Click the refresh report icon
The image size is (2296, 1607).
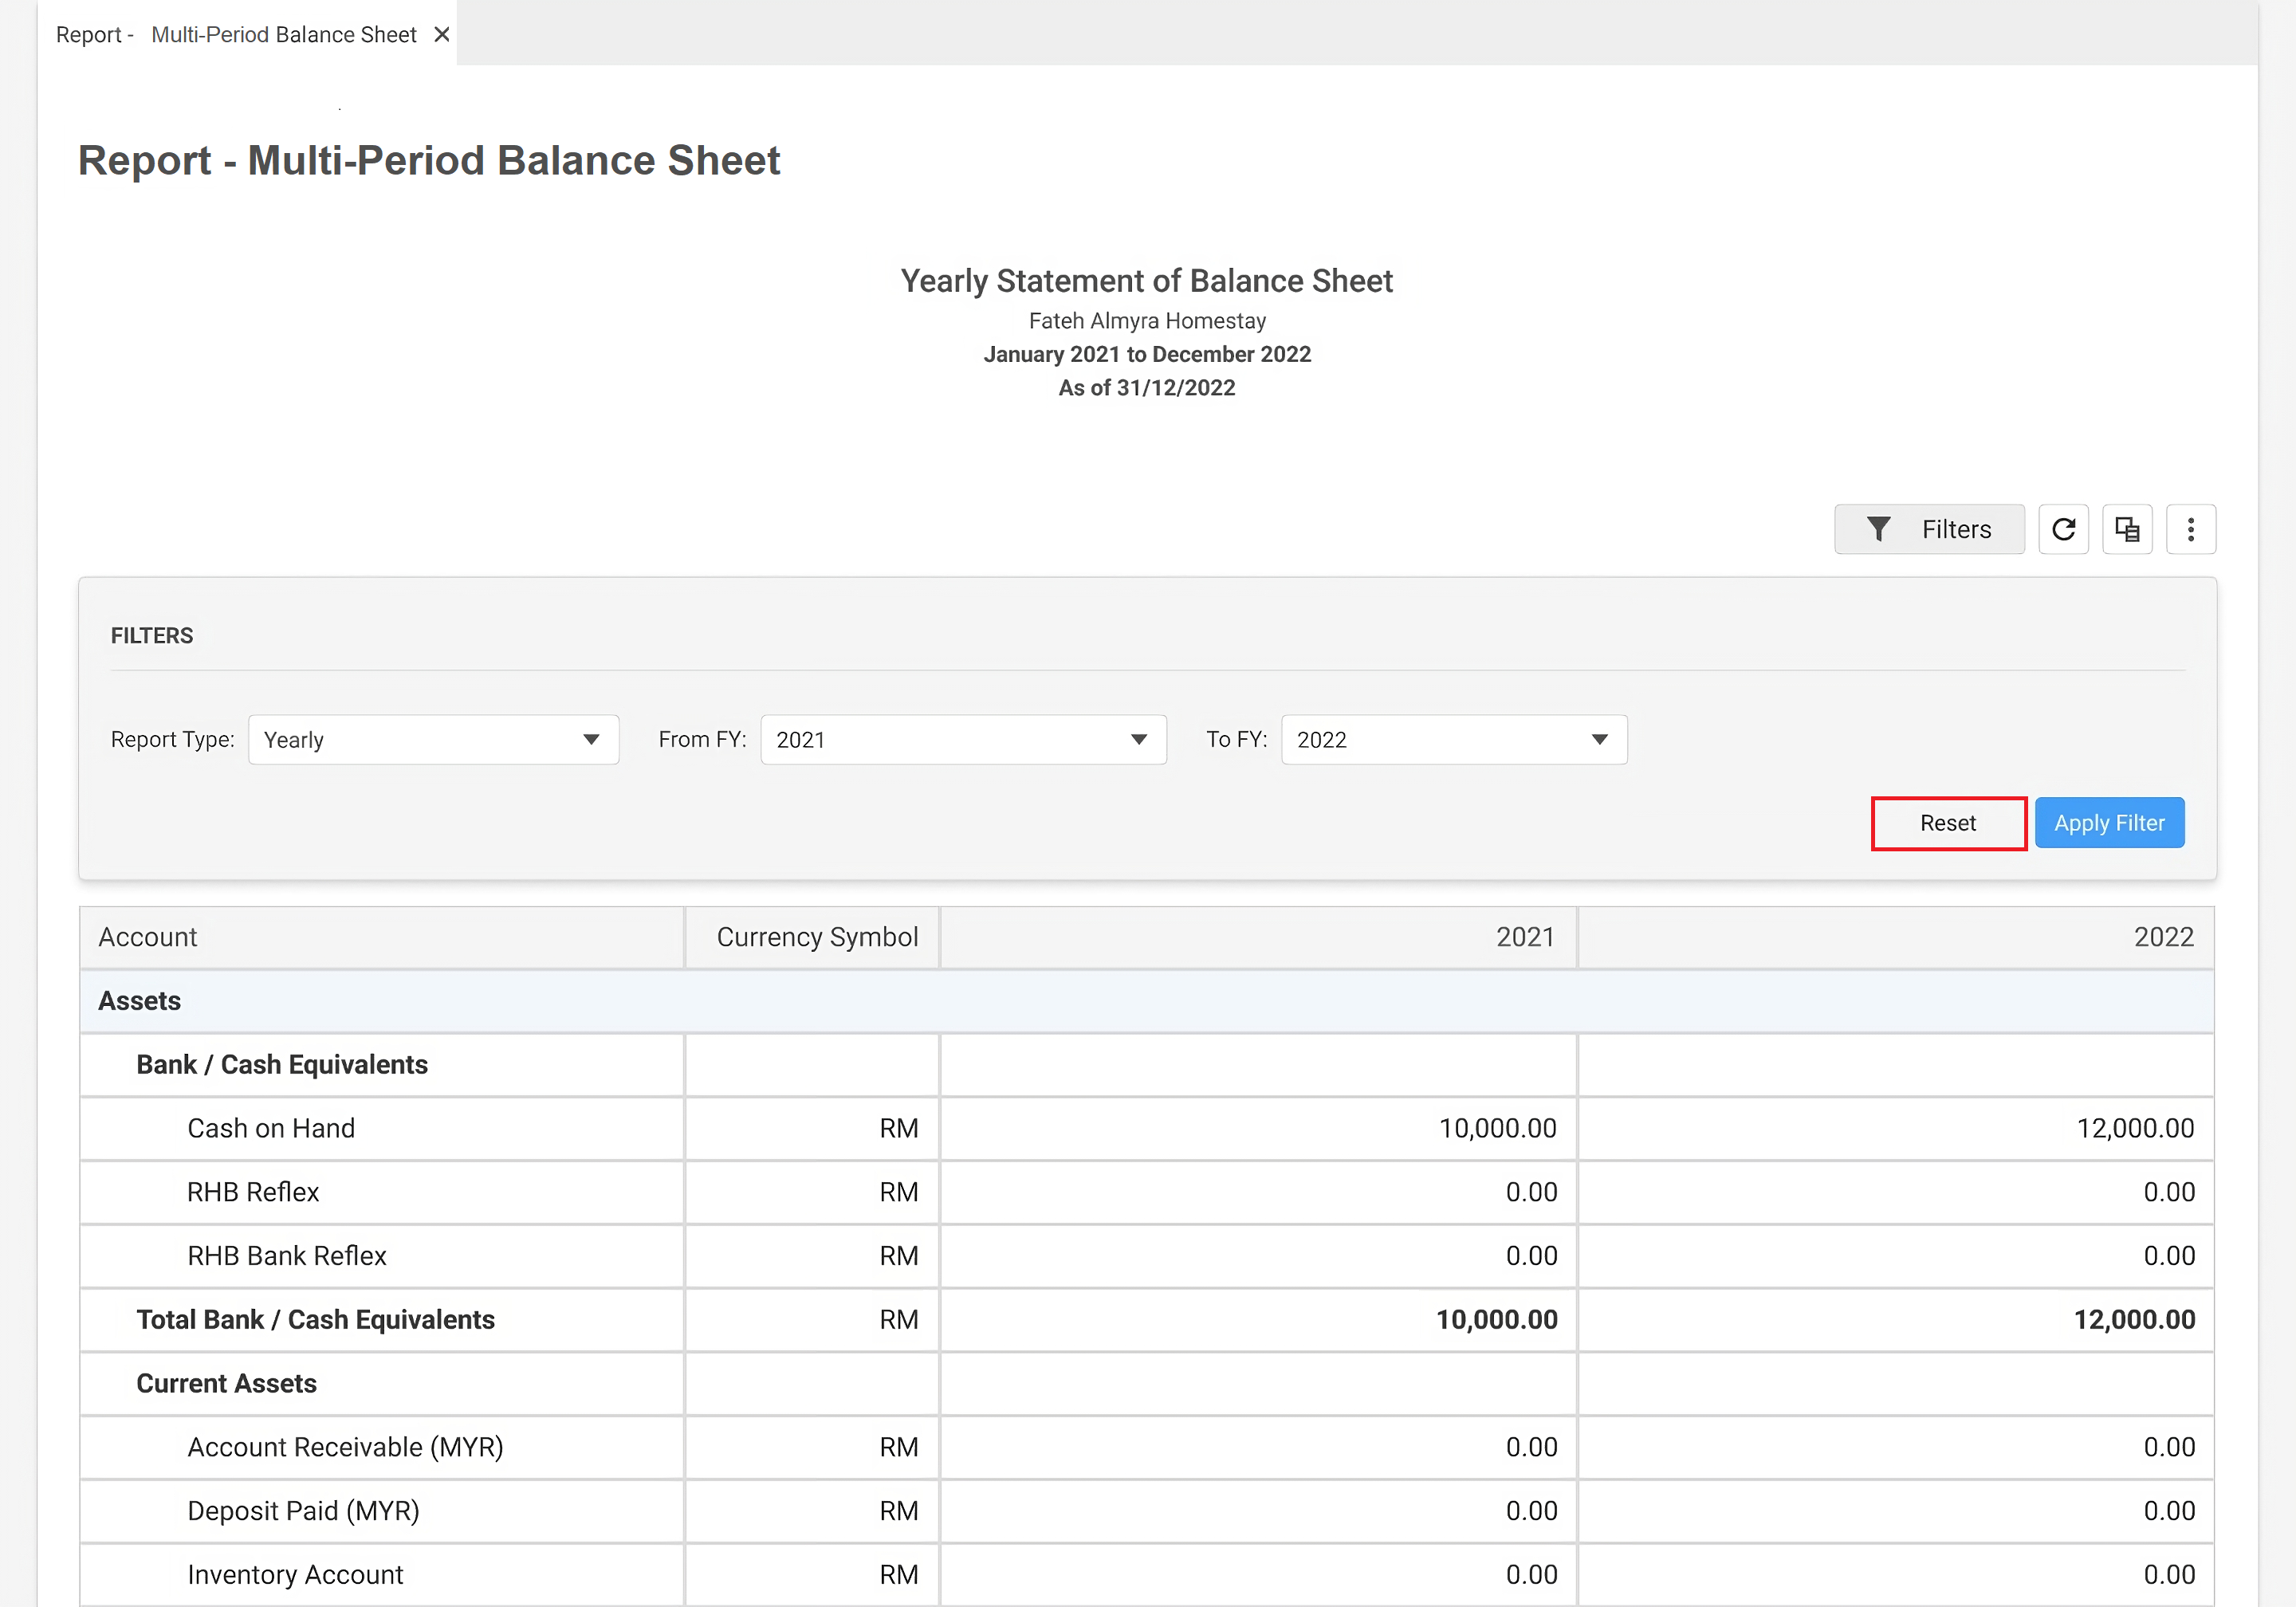(2063, 529)
